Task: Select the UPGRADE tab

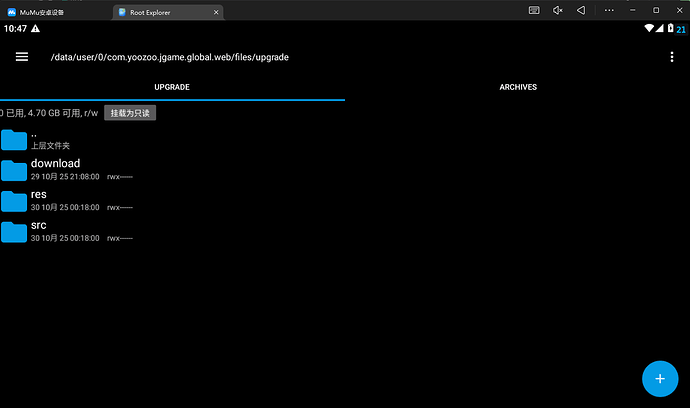Action: [172, 87]
